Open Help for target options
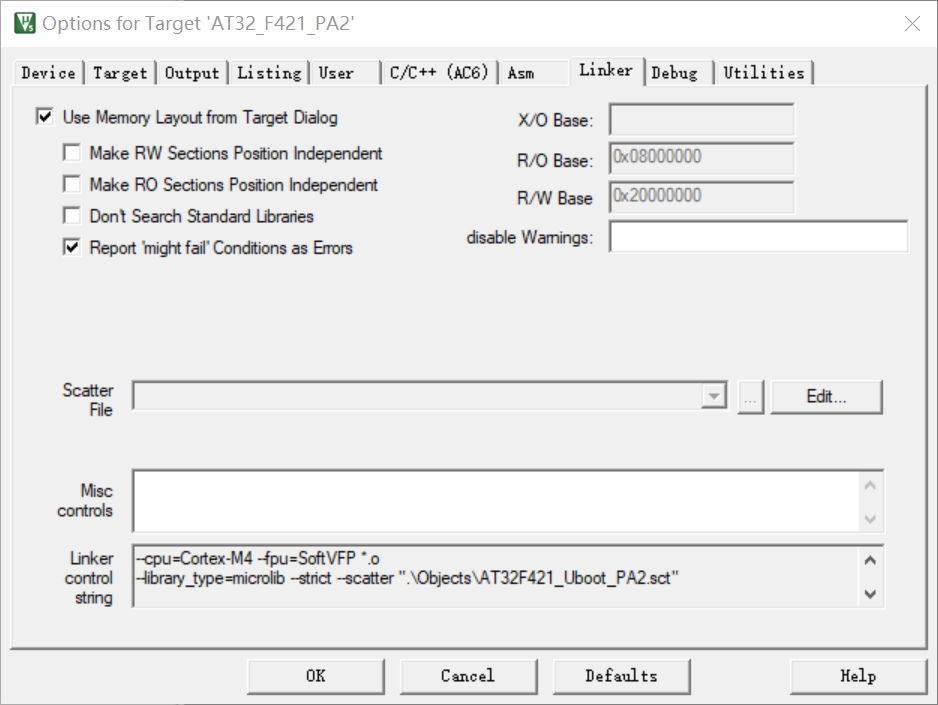Viewport: 938px width, 705px height. point(858,676)
